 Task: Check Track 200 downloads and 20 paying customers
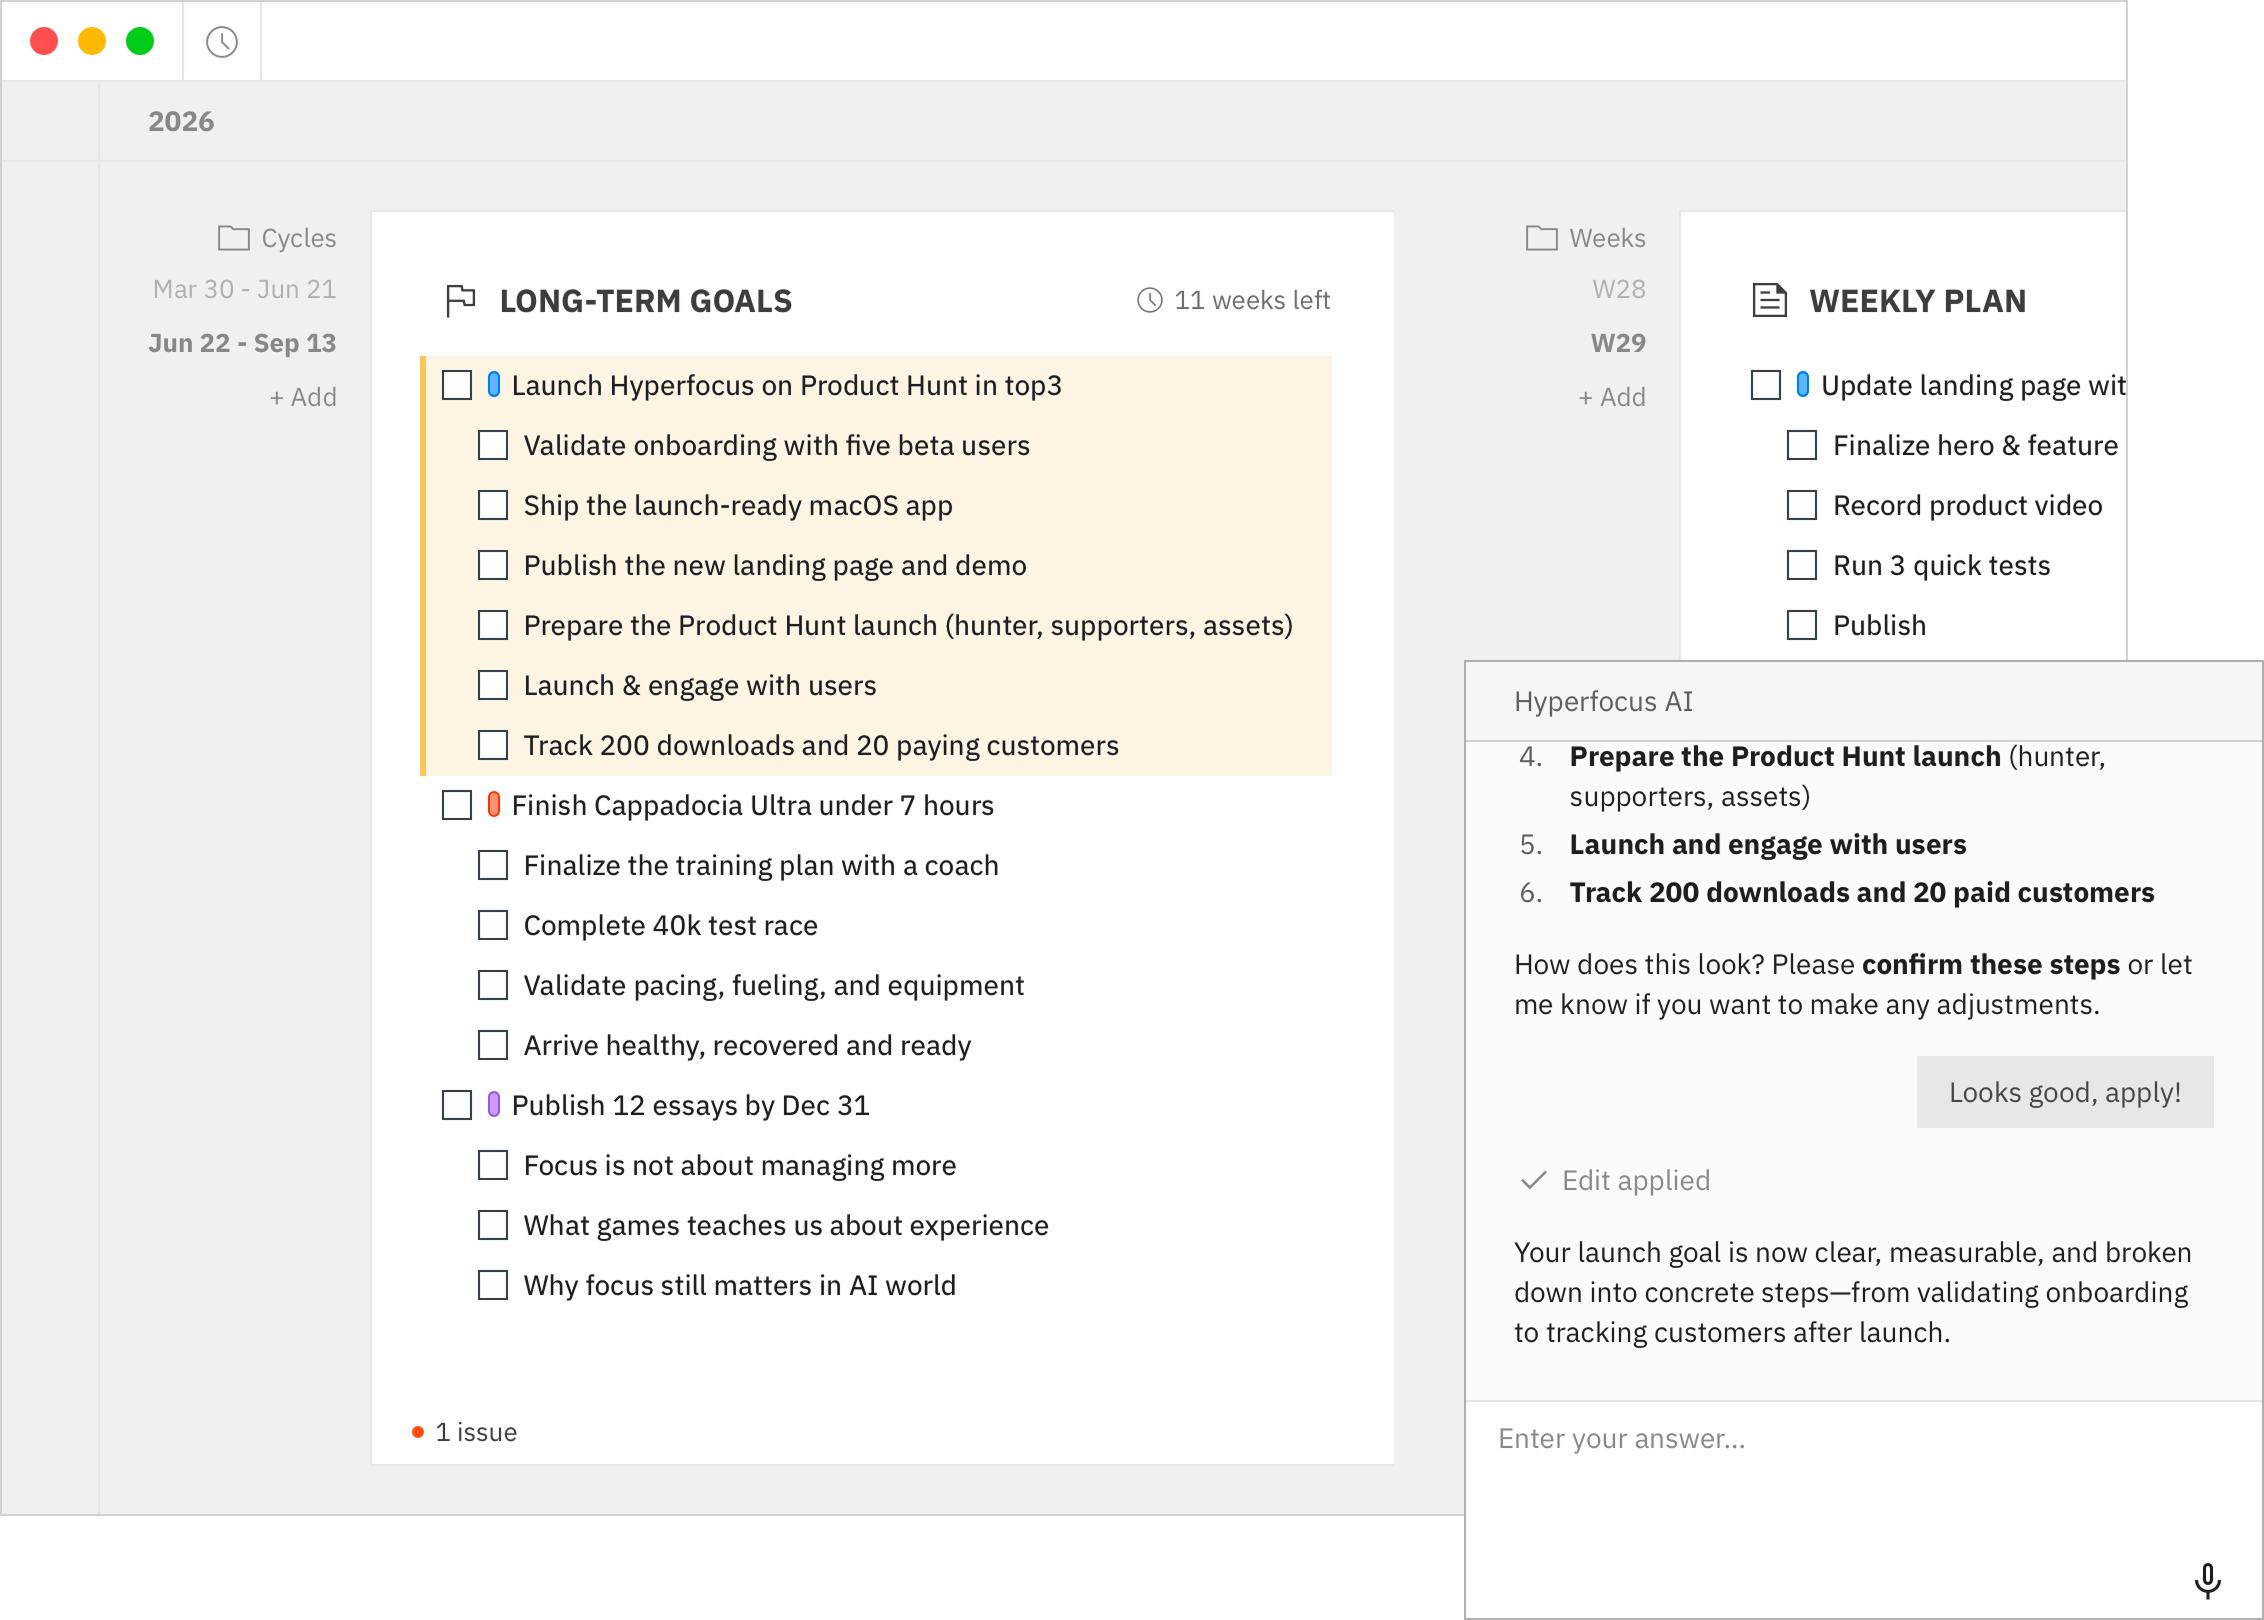[x=493, y=745]
